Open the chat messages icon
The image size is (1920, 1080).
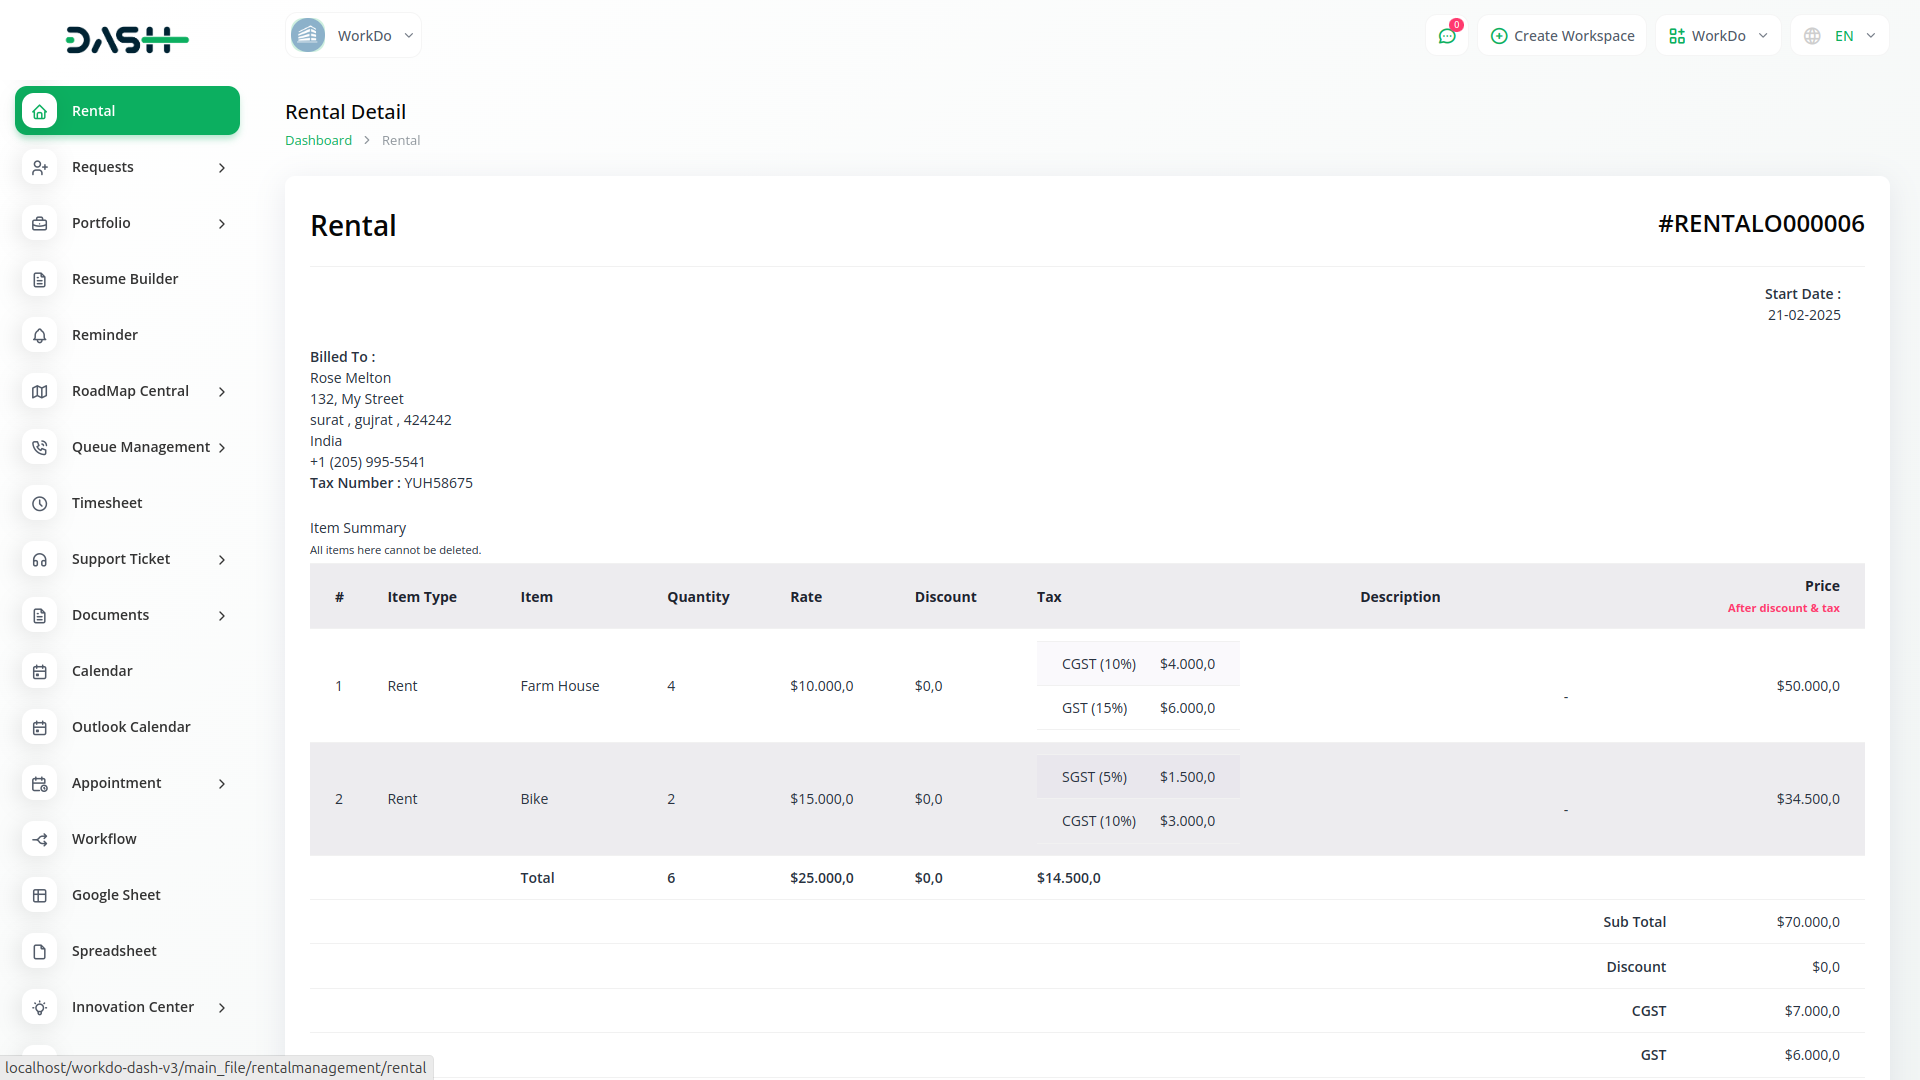tap(1446, 36)
